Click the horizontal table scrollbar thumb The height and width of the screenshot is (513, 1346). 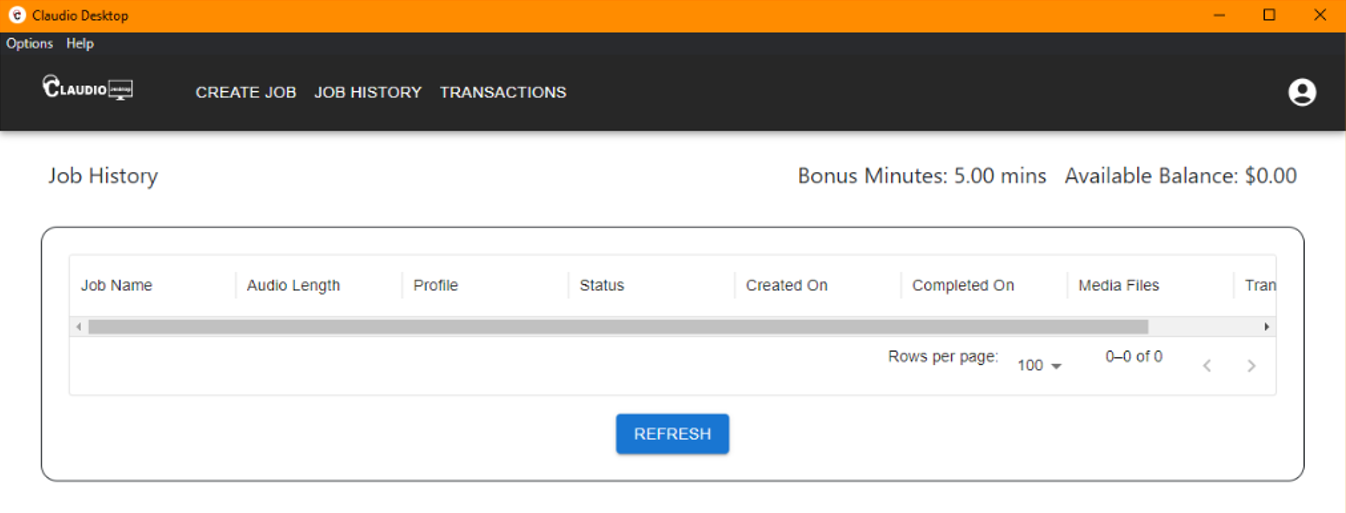pyautogui.click(x=618, y=327)
